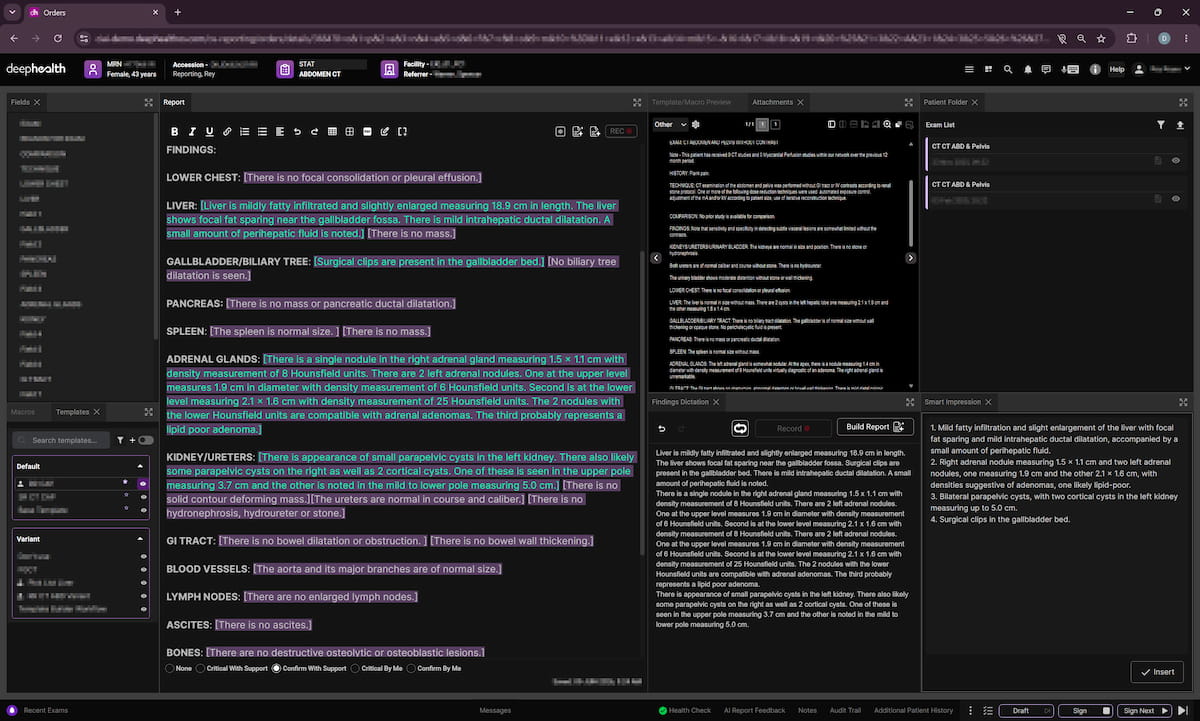Click the Build Report button
The height and width of the screenshot is (721, 1200).
point(875,427)
